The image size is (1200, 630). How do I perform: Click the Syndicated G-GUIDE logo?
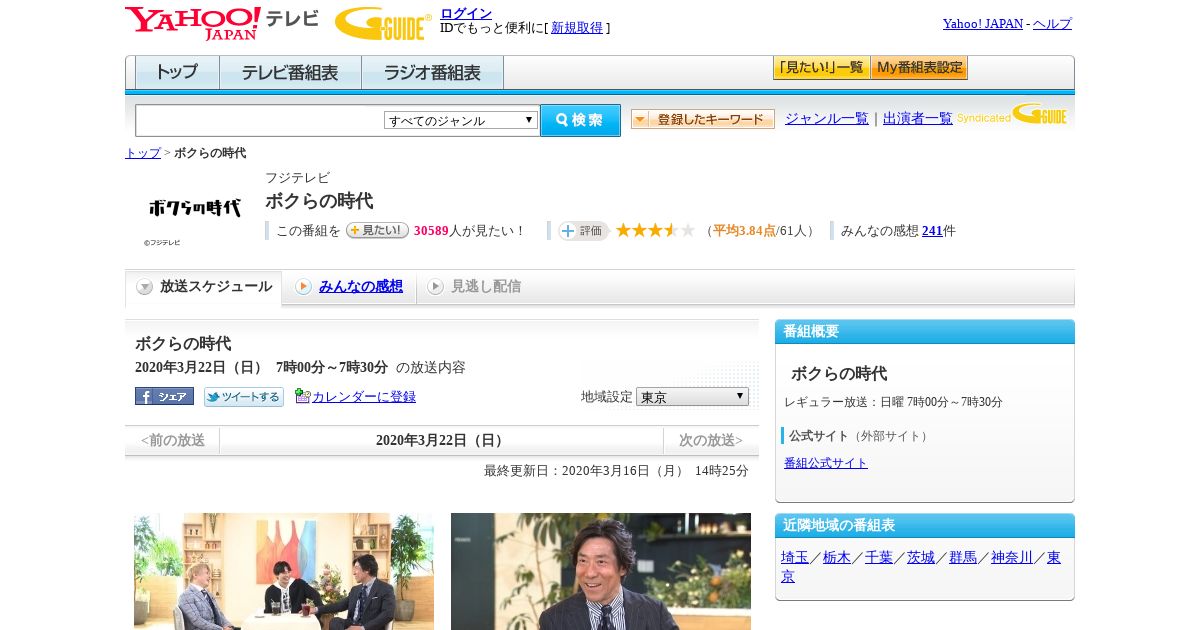(x=1013, y=115)
